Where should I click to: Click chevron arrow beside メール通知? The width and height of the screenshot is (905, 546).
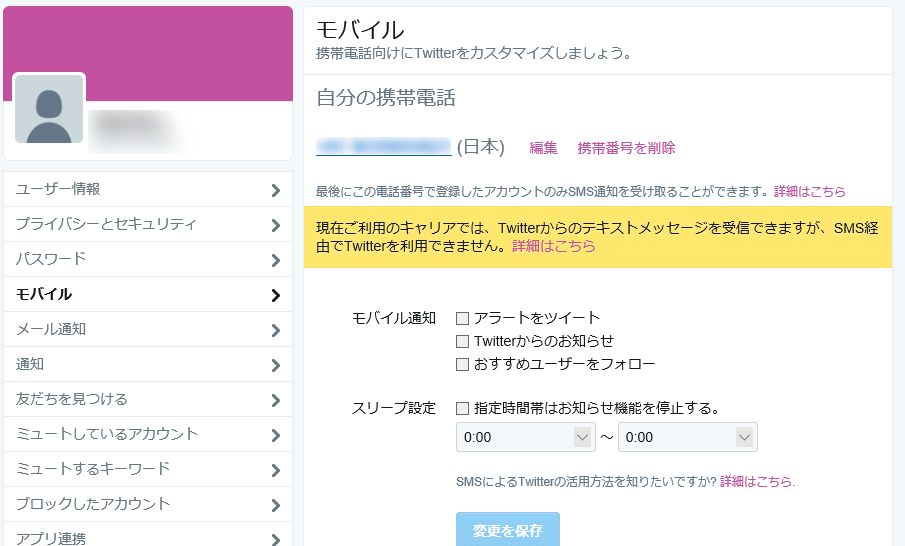point(275,330)
